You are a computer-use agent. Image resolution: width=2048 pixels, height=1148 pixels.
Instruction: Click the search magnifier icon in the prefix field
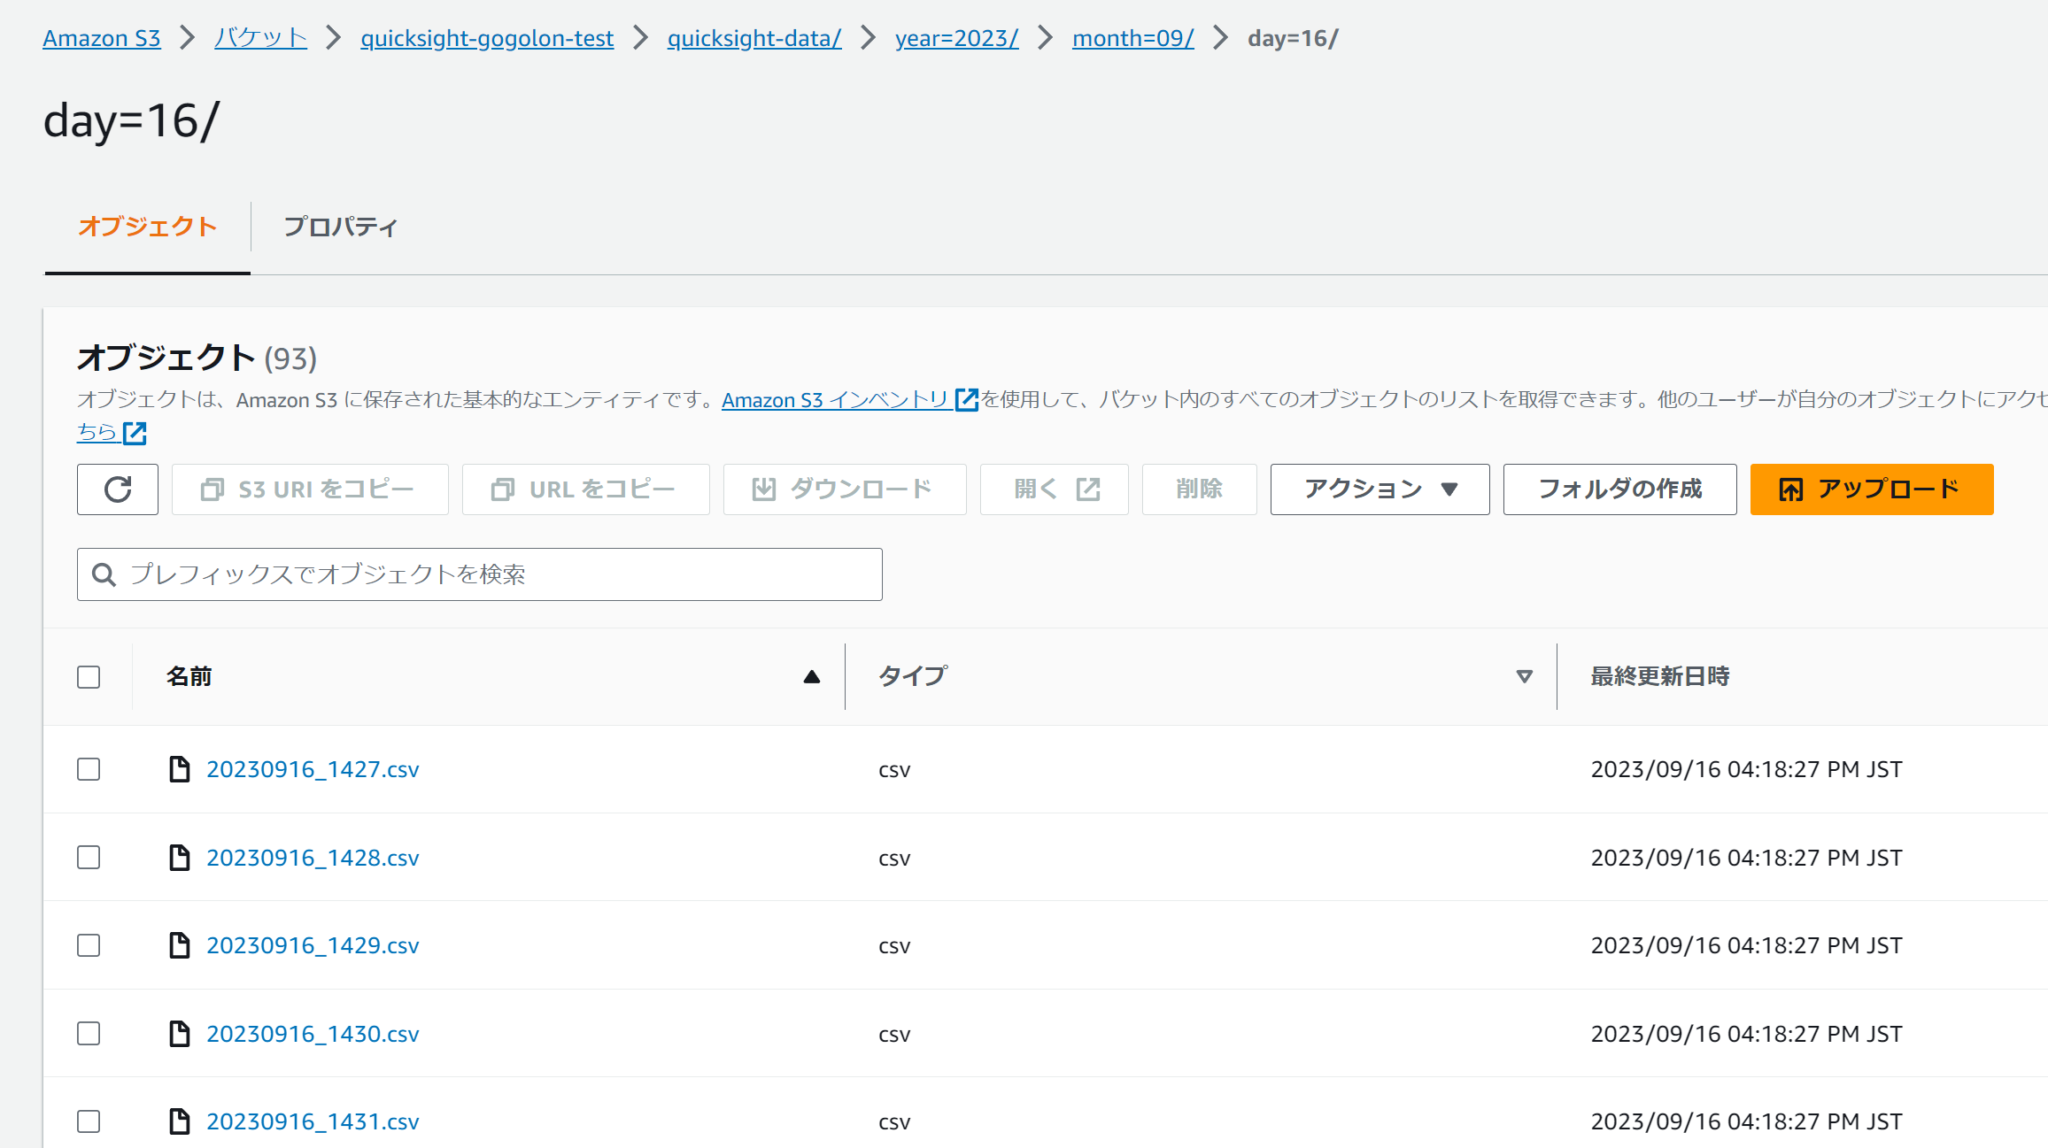point(104,574)
